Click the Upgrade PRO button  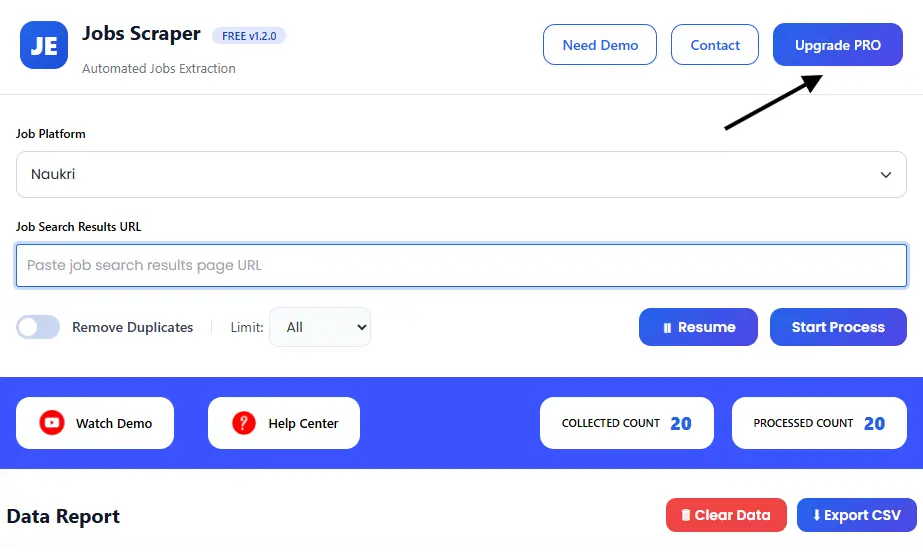[x=838, y=45]
